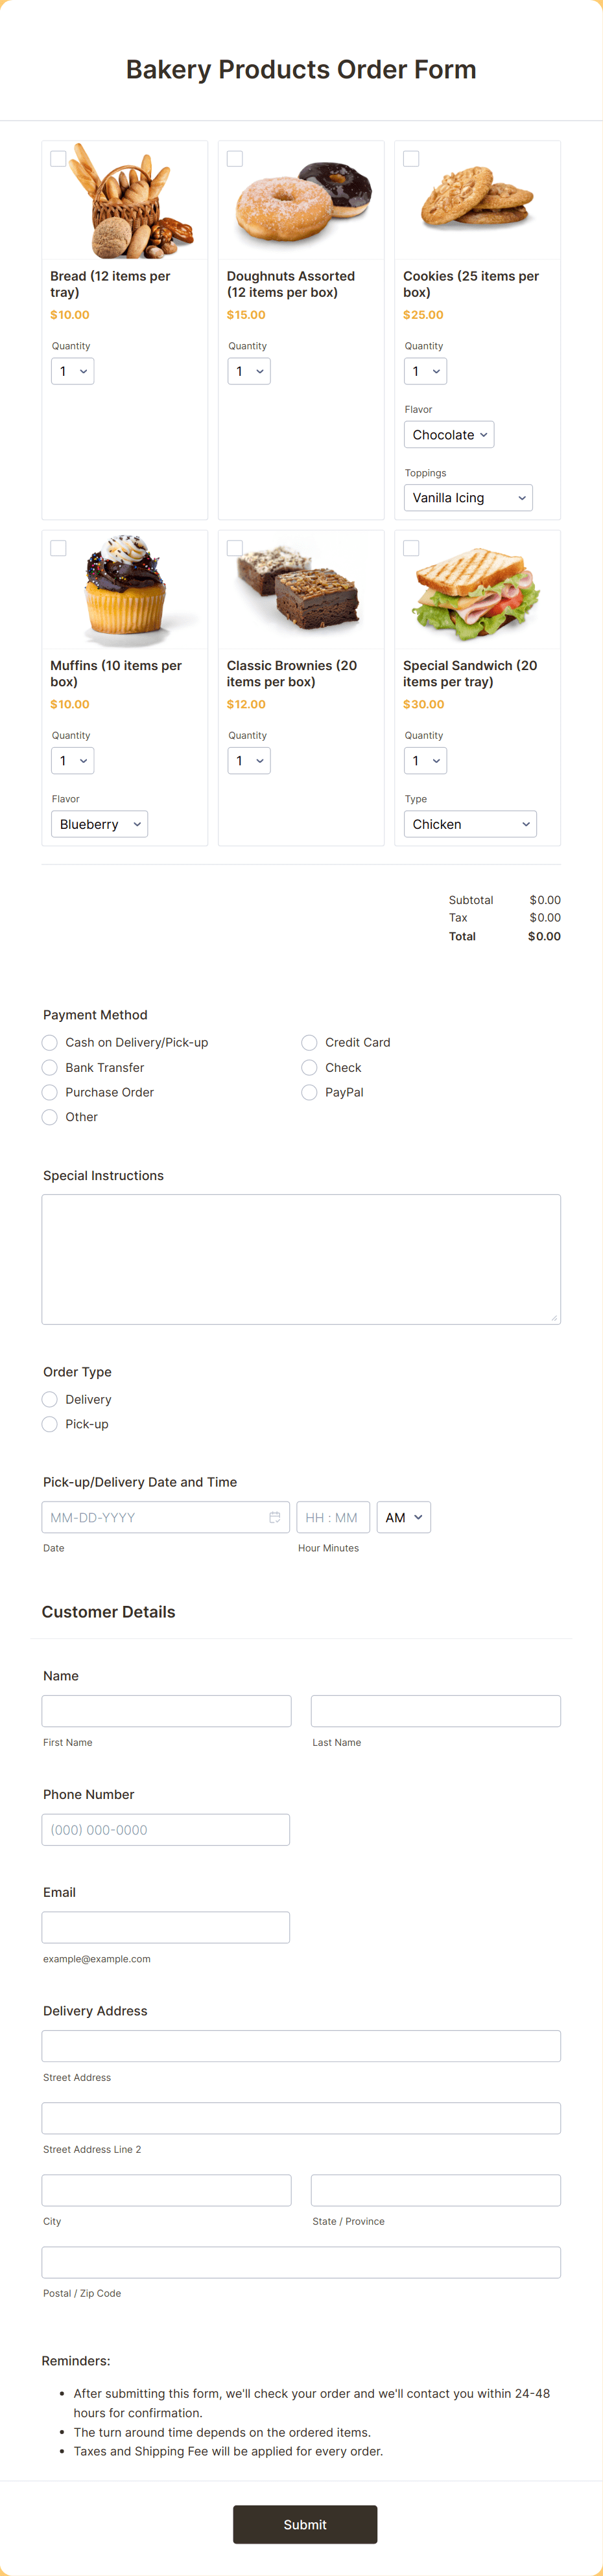Open the calendar icon in the Date field

[274, 1517]
